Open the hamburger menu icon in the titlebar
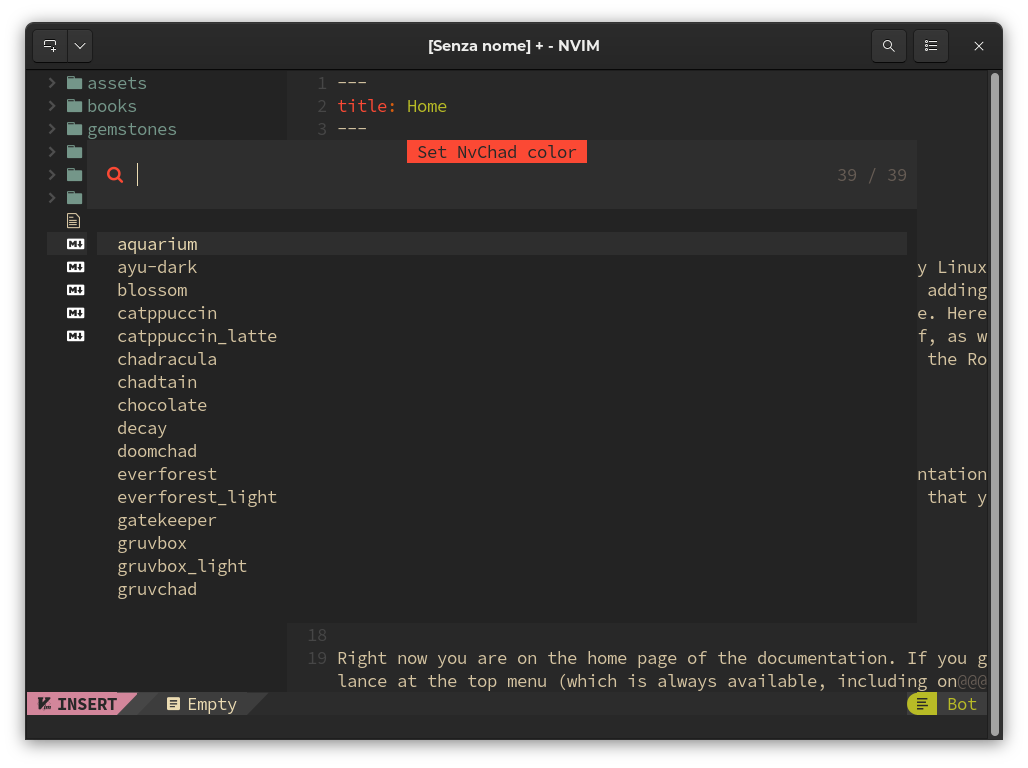 coord(931,46)
